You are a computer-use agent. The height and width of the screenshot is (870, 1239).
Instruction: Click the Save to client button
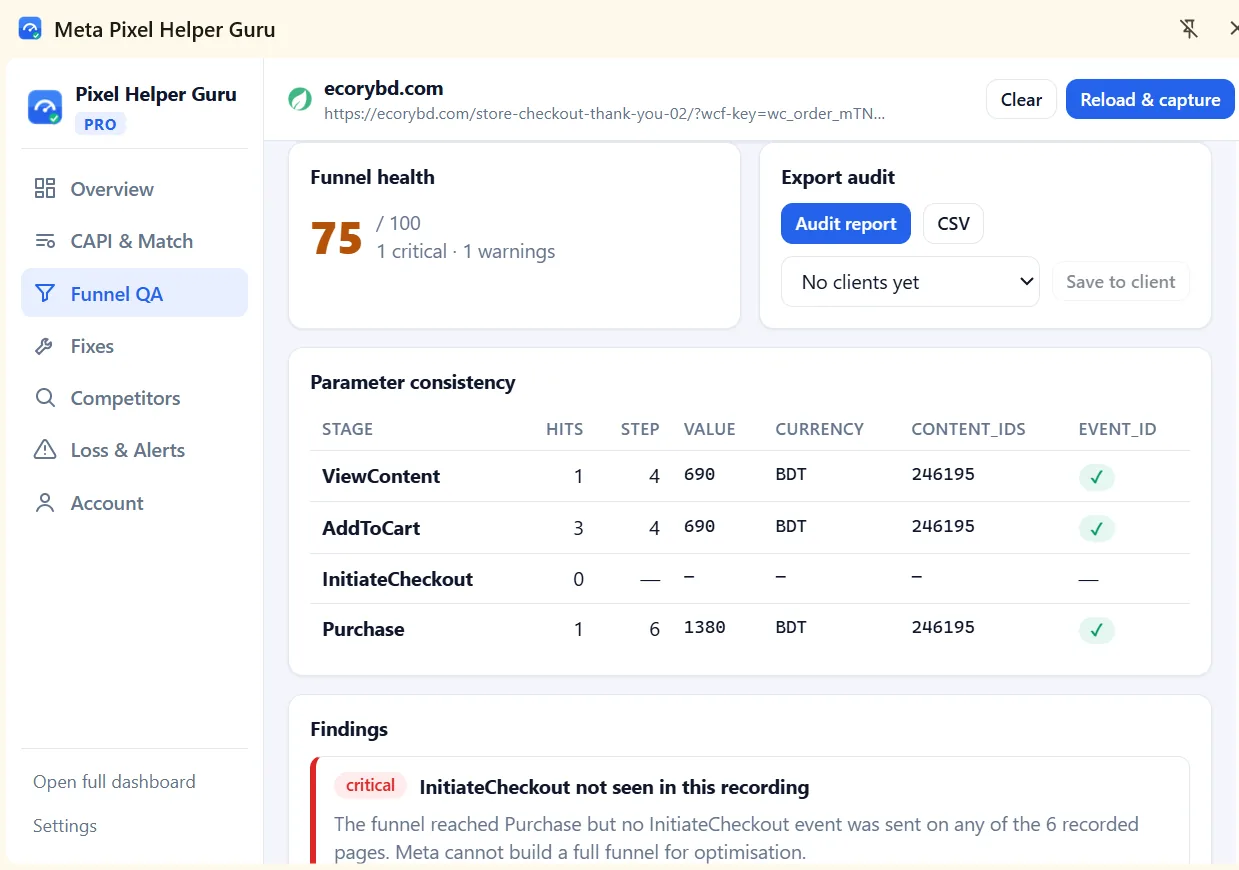1121,282
